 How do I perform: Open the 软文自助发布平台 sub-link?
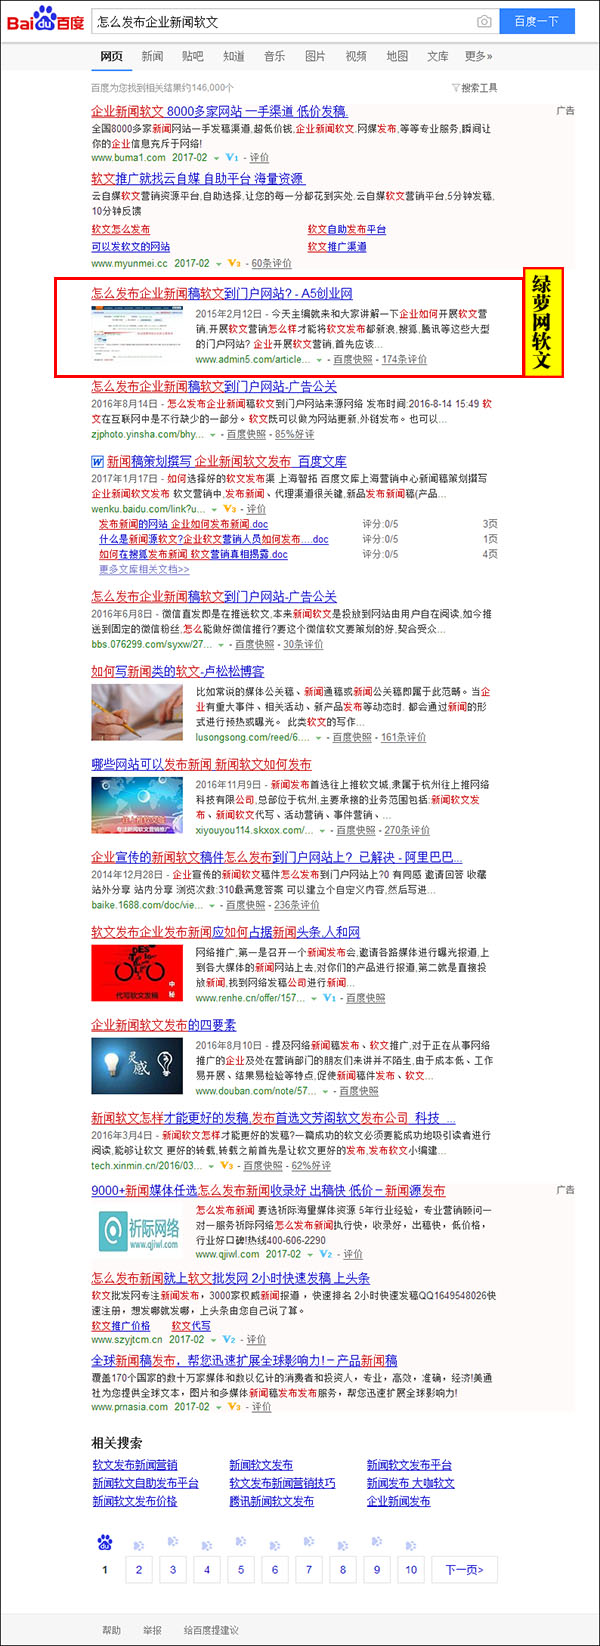pyautogui.click(x=346, y=230)
